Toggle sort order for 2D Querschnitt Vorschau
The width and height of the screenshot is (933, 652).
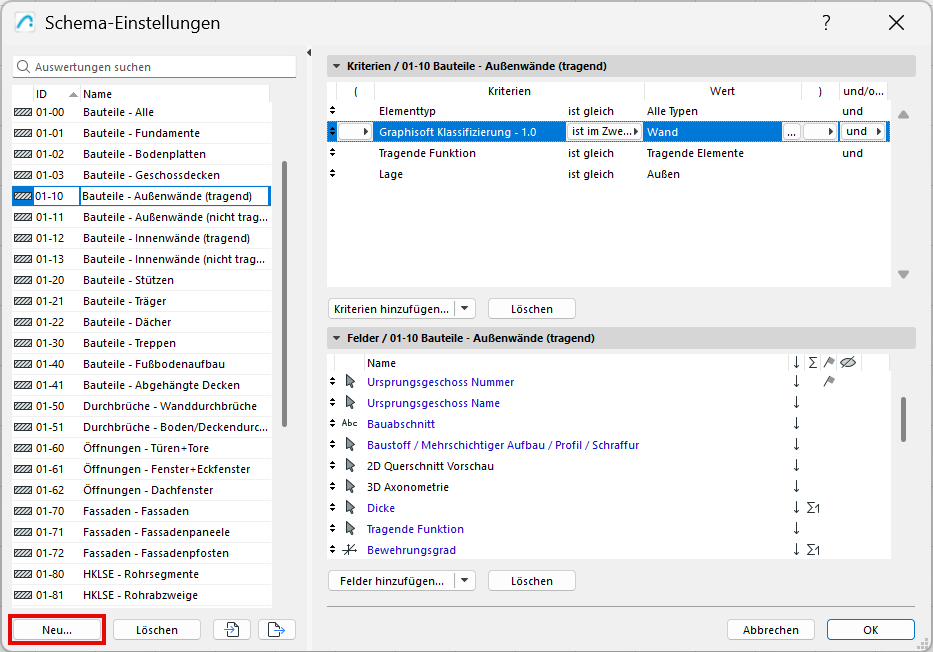tap(797, 466)
